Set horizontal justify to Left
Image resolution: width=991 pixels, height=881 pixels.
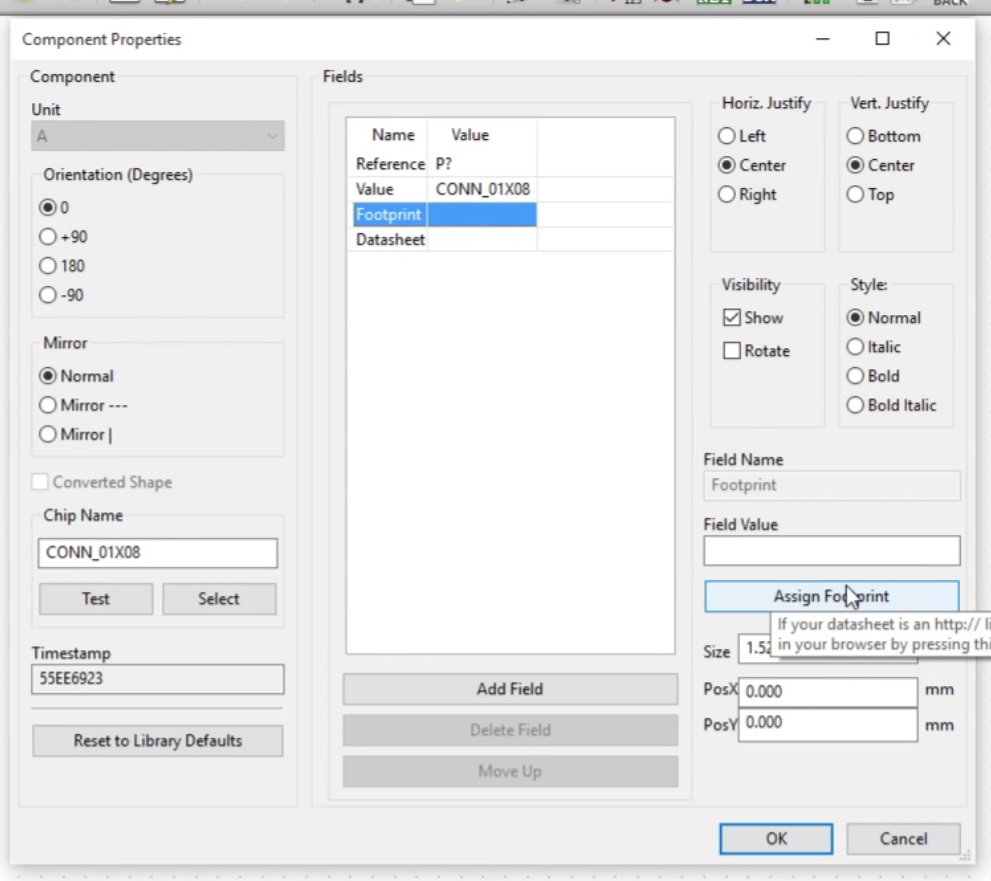[x=727, y=136]
